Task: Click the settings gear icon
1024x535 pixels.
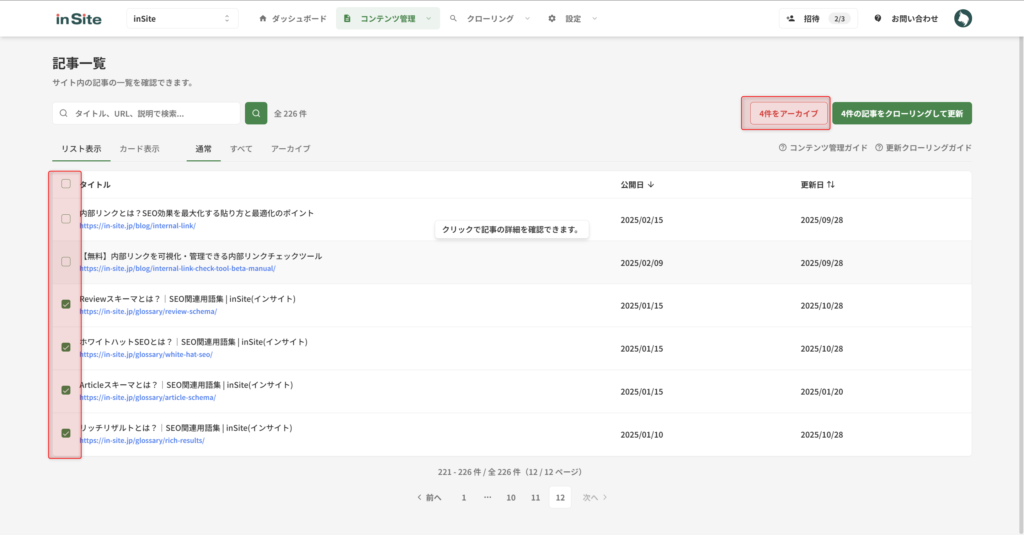Action: [552, 18]
